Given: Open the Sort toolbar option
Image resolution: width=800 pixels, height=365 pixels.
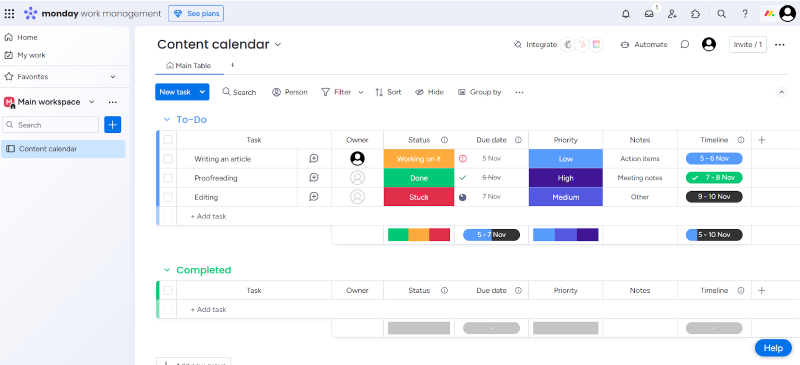Looking at the screenshot, I should click(x=388, y=92).
